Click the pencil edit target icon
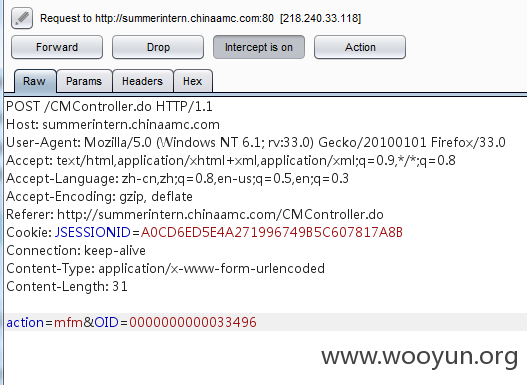 pos(22,18)
